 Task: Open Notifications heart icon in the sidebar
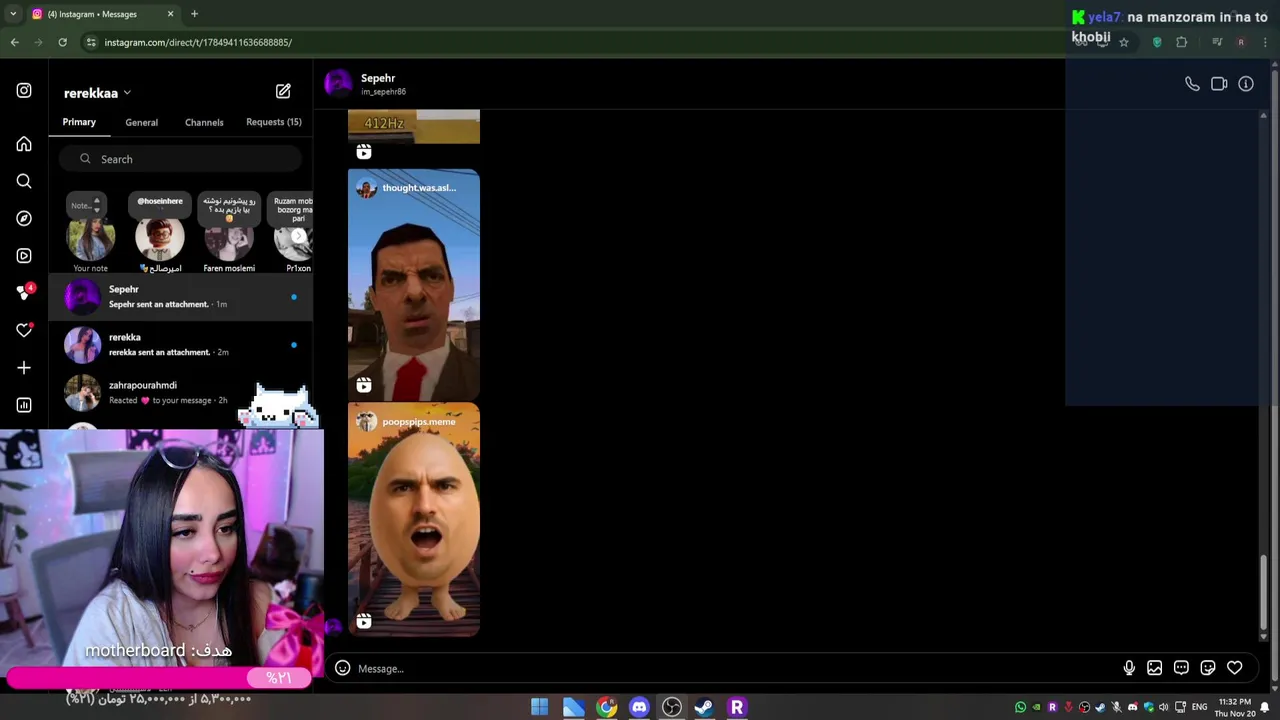click(24, 330)
